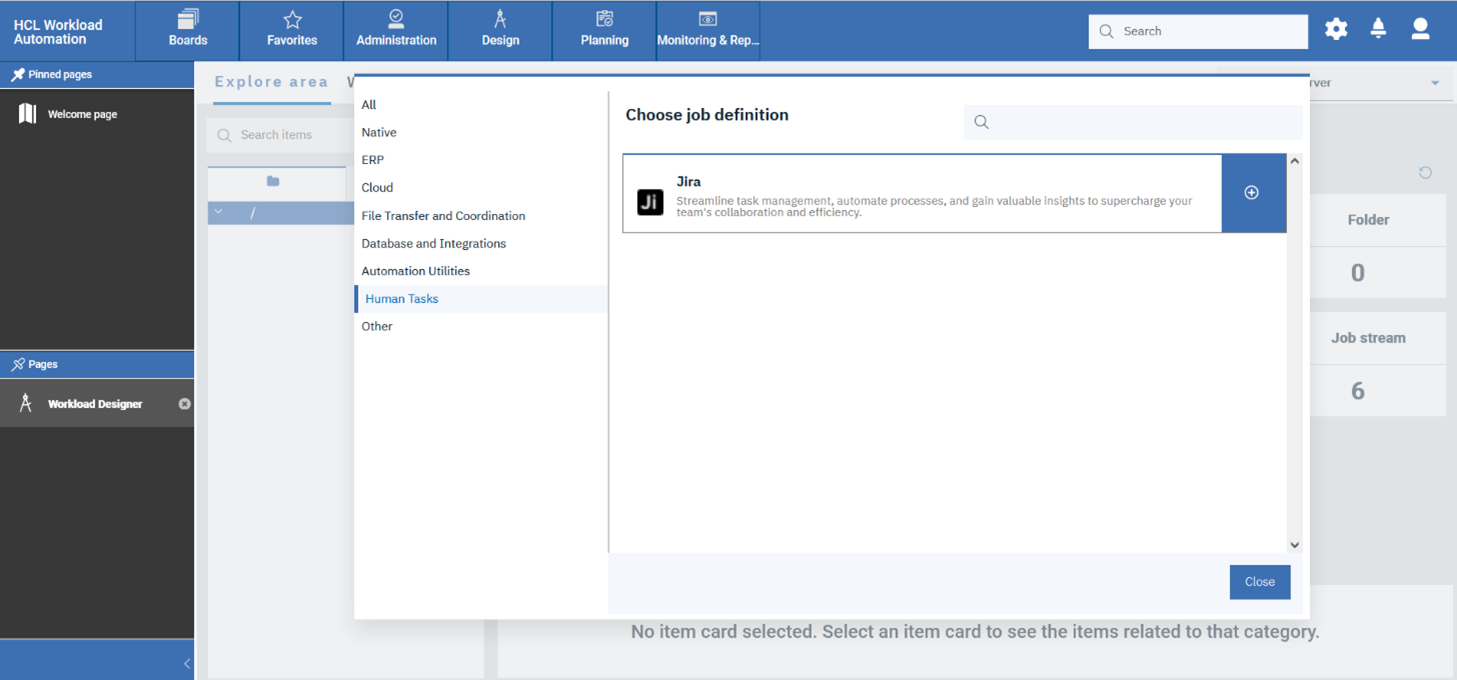Open the Design compass menu
This screenshot has height=680, width=1457.
[500, 30]
